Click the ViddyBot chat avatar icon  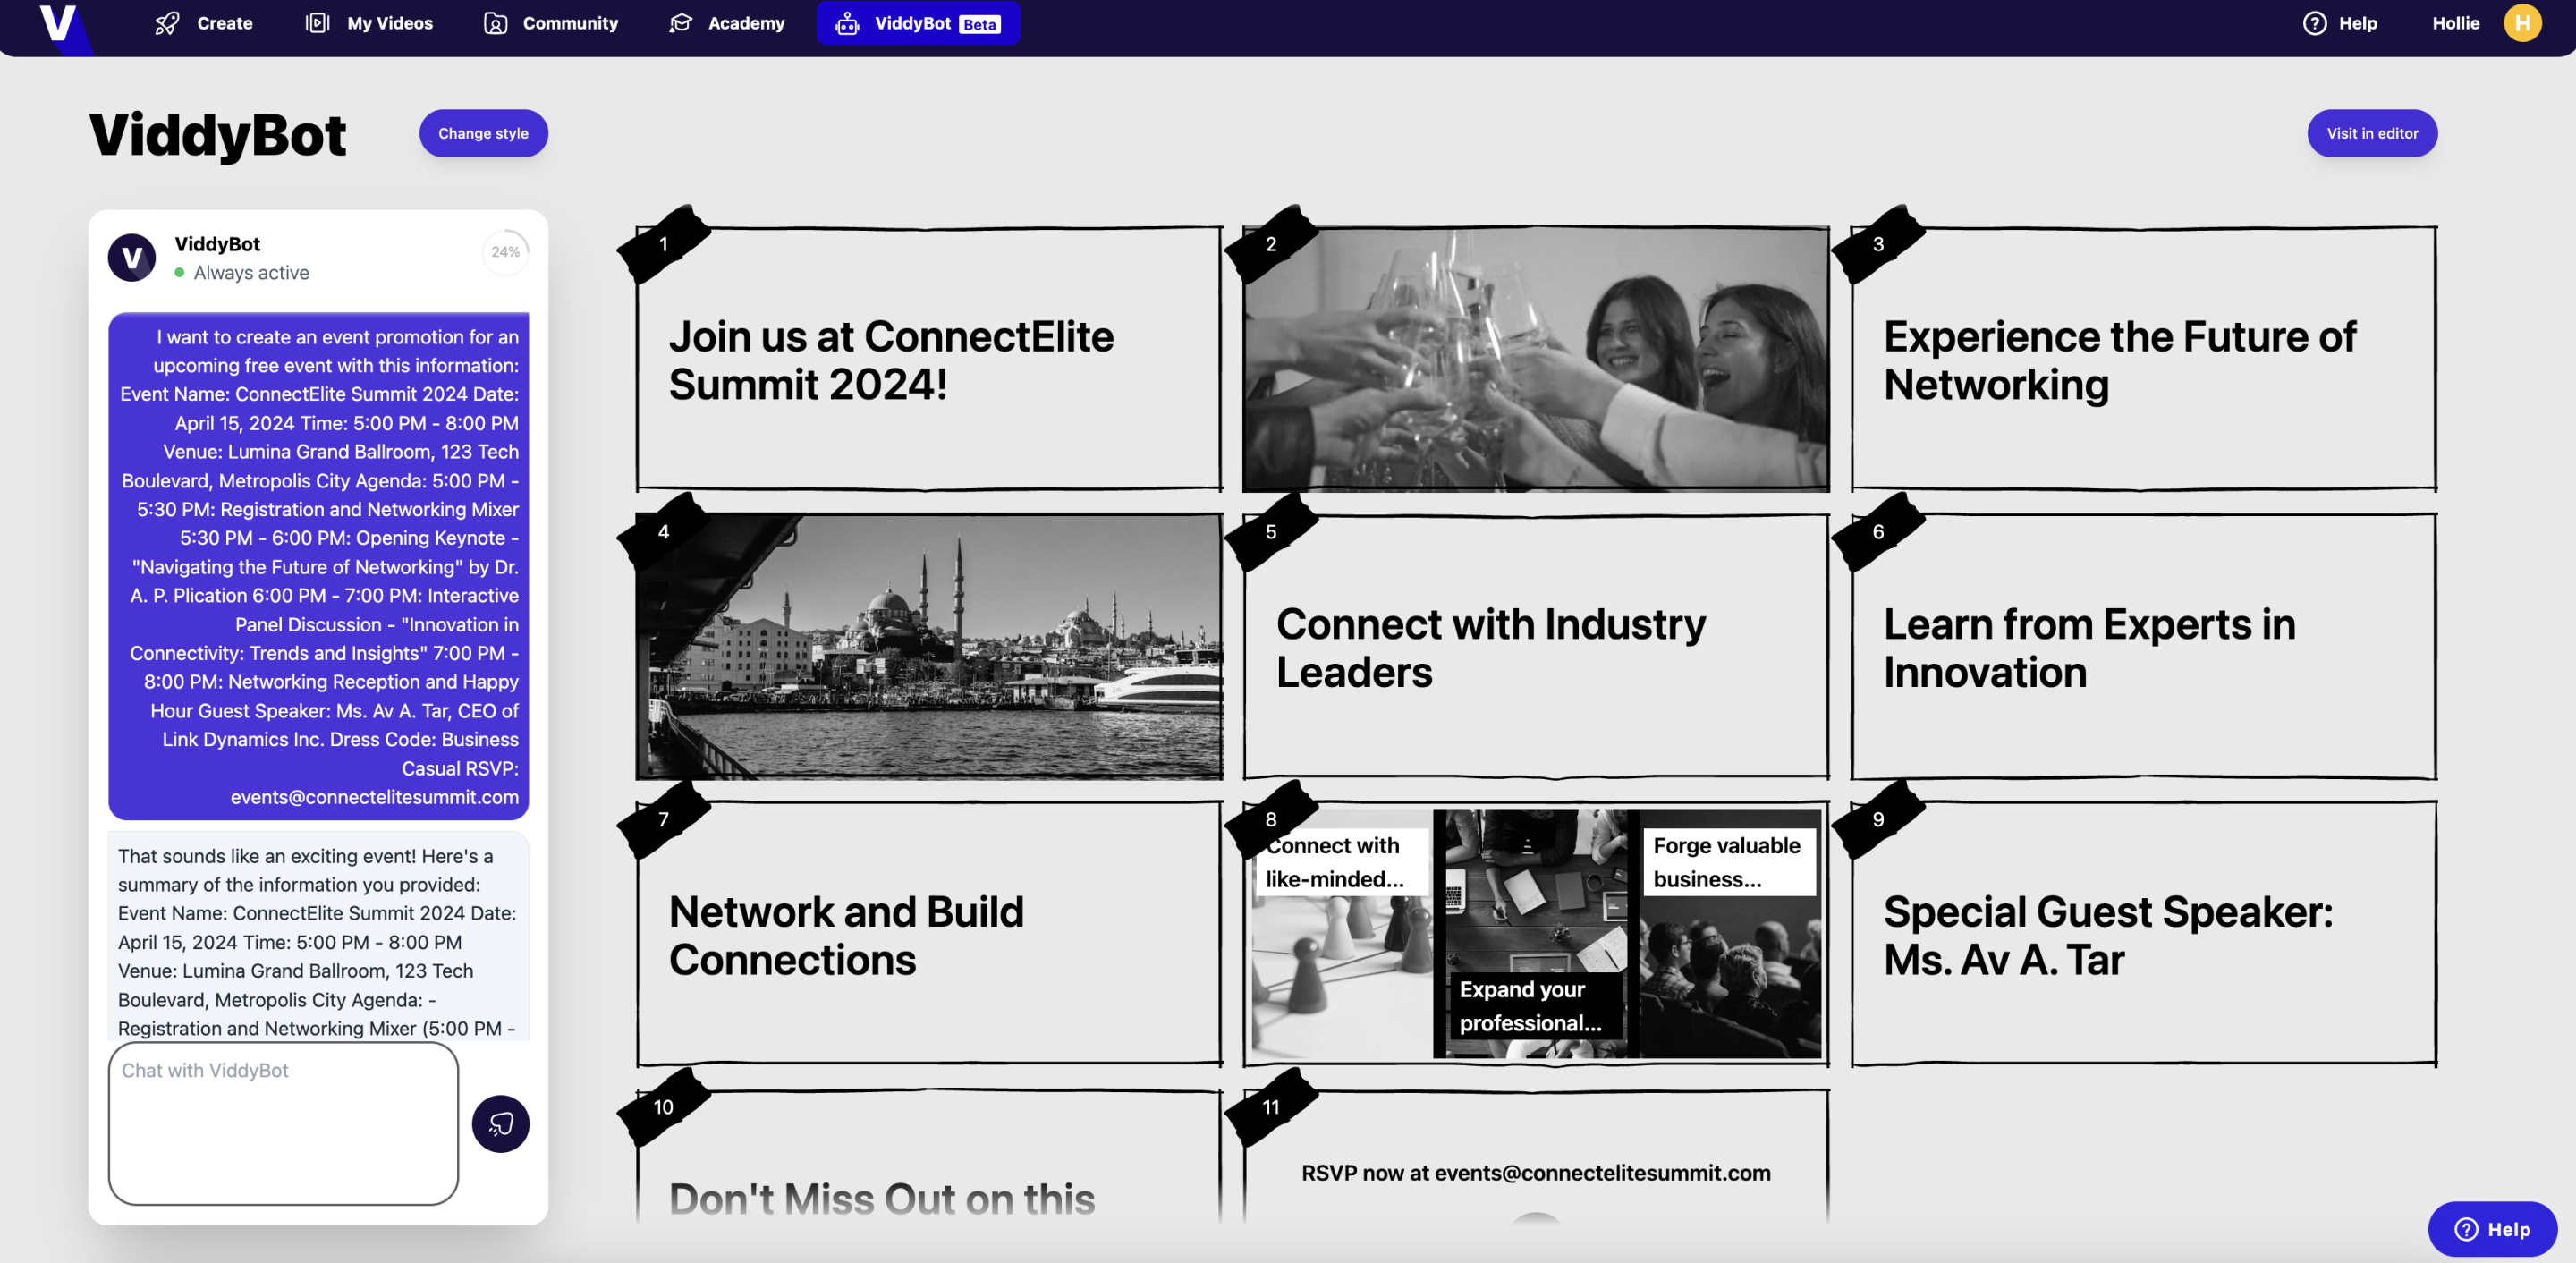pyautogui.click(x=132, y=257)
